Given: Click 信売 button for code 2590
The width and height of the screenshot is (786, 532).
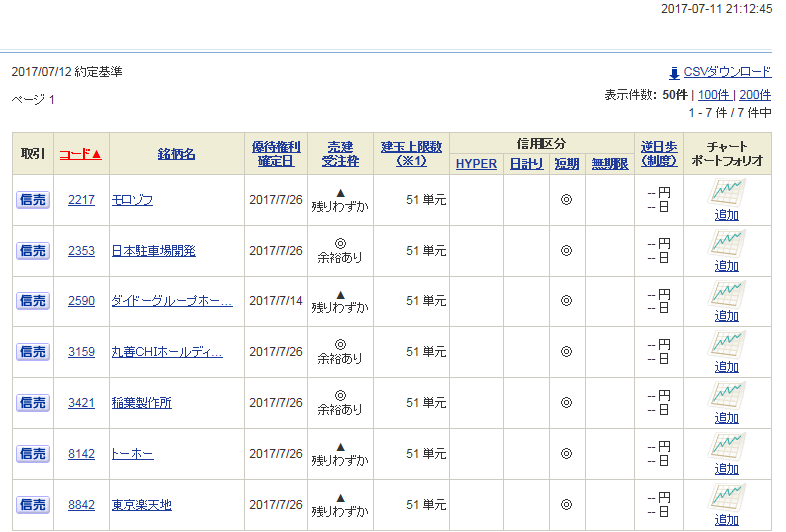Looking at the screenshot, I should 33,301.
